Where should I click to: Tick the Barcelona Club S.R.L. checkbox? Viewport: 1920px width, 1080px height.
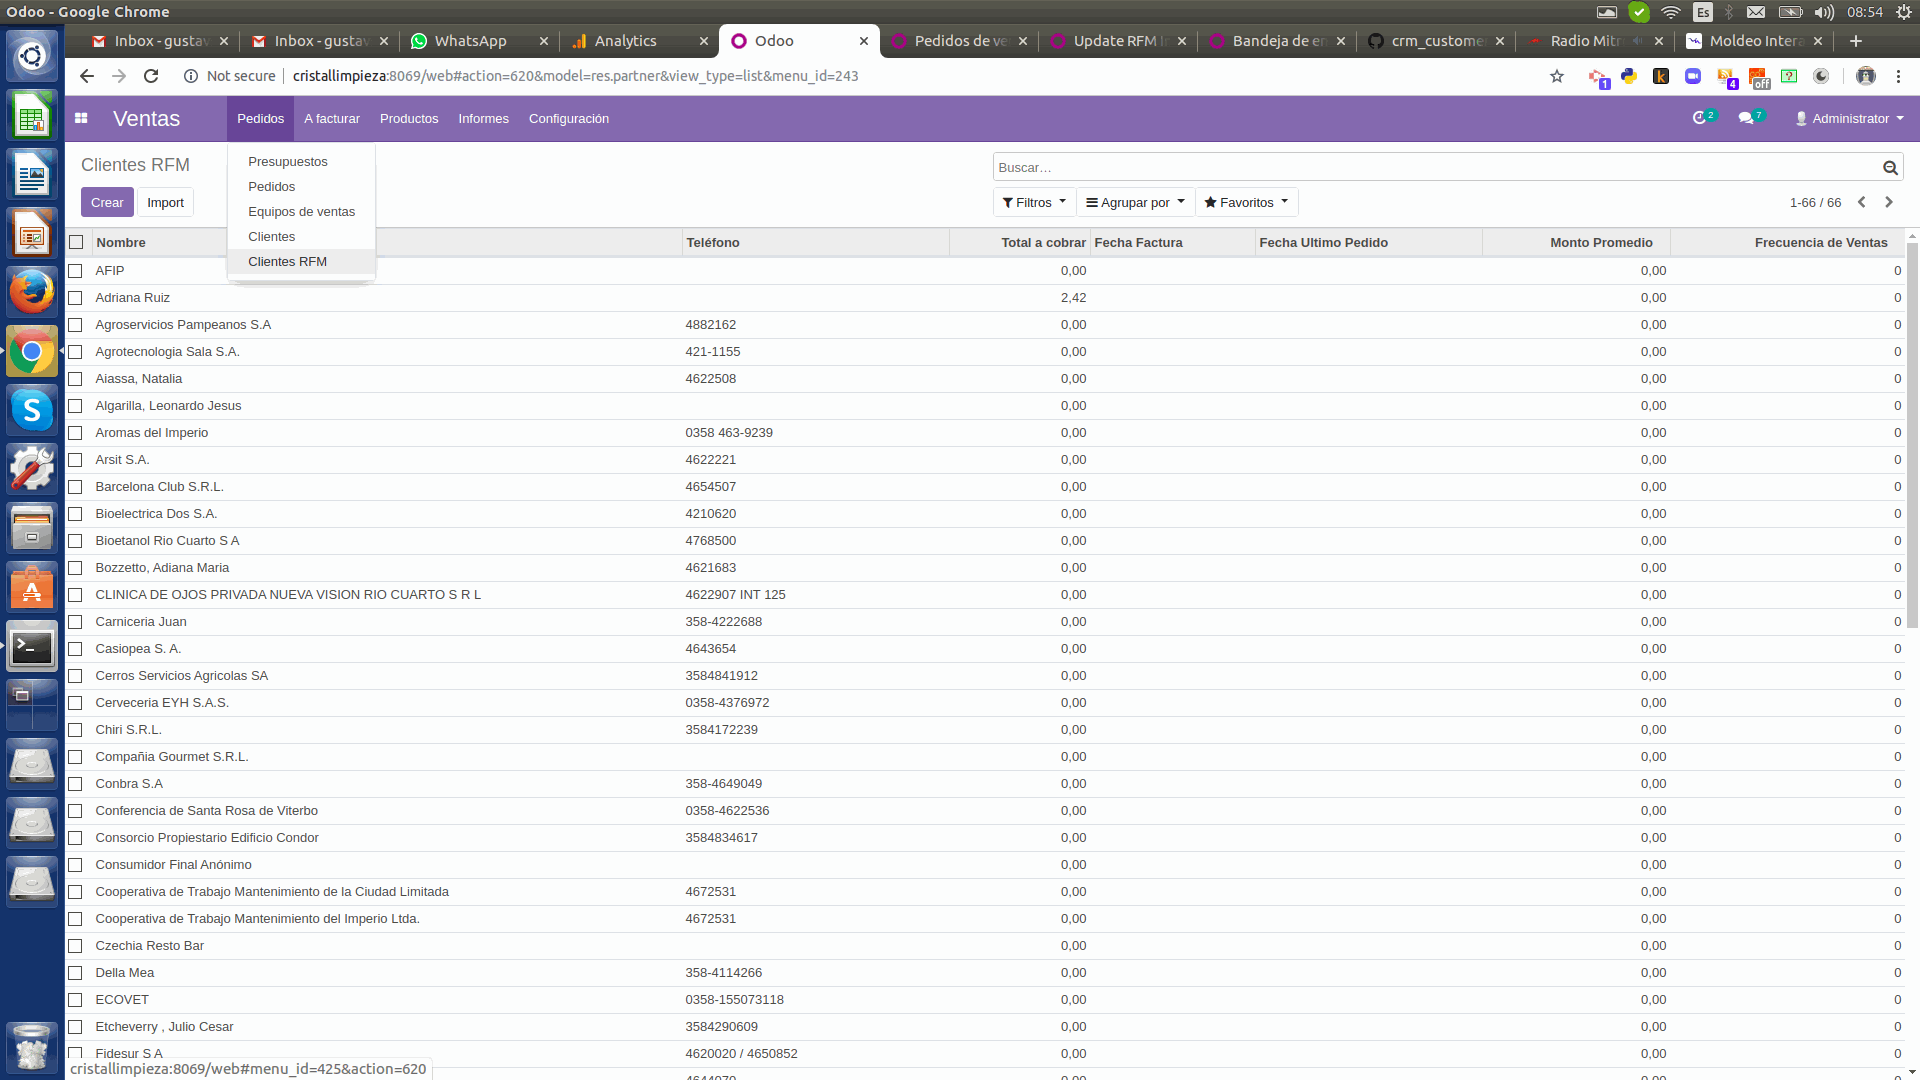click(x=76, y=487)
